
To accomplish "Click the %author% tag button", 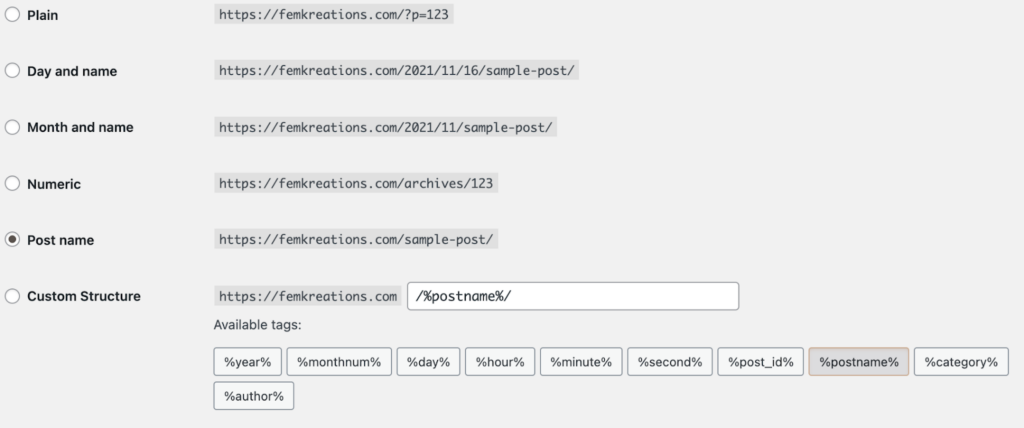I will pyautogui.click(x=253, y=396).
